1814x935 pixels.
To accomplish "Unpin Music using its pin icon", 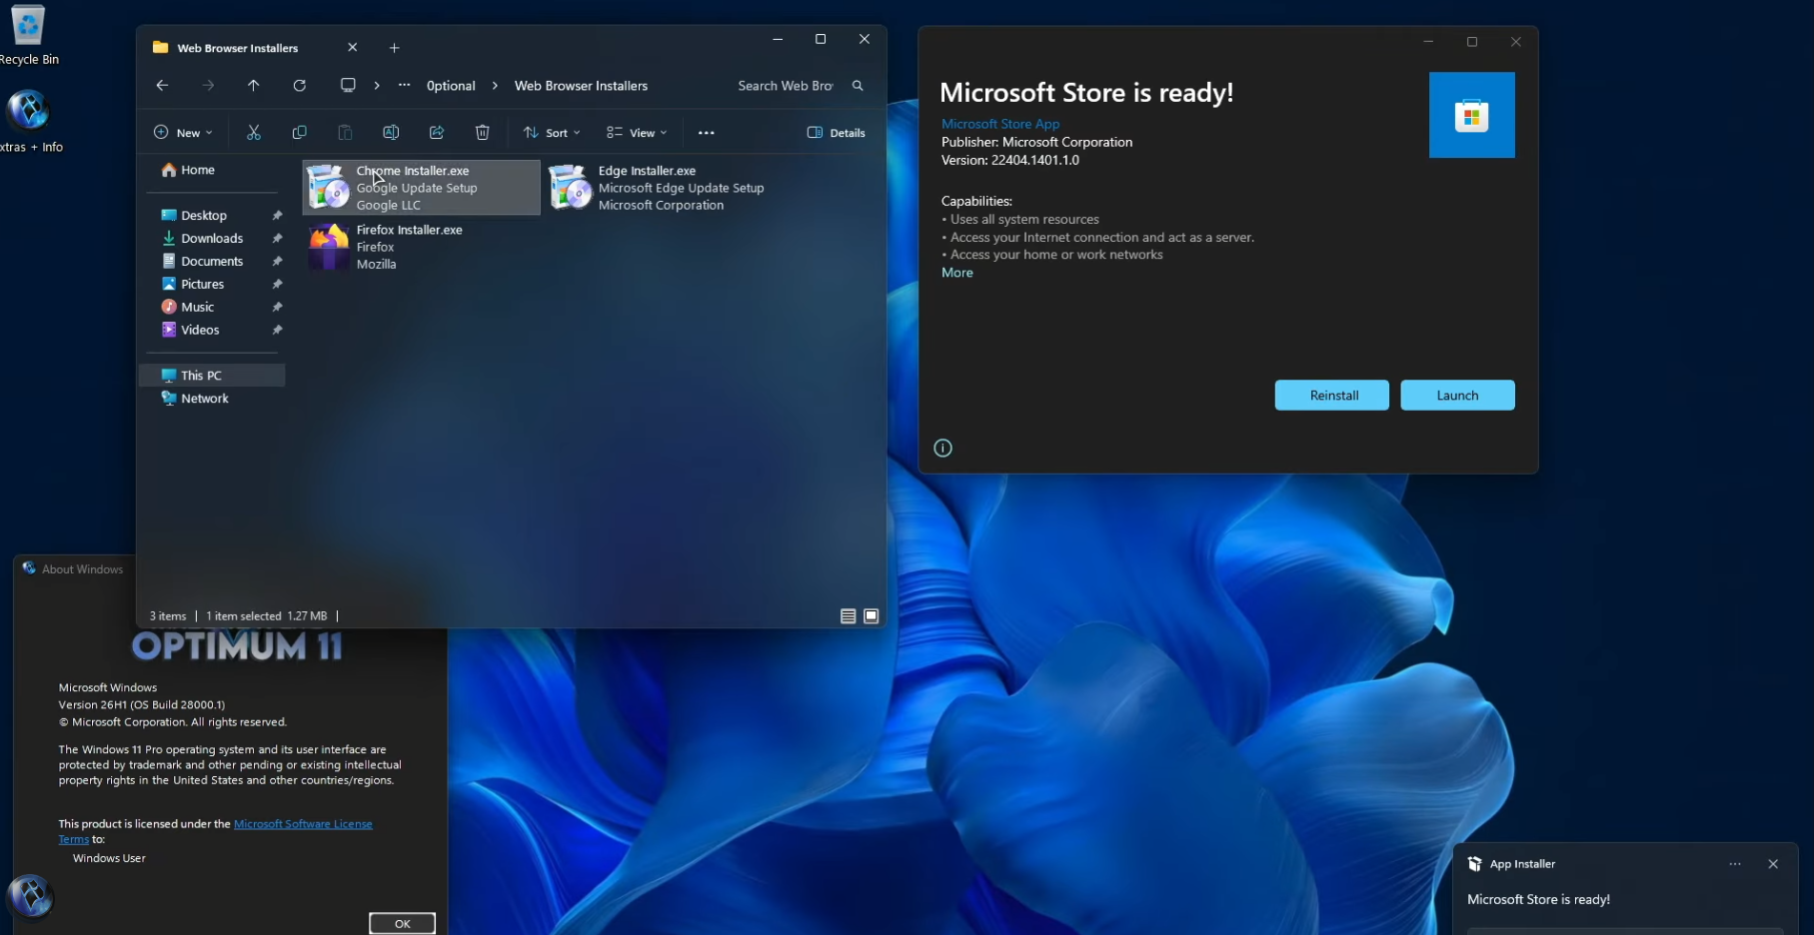I will coord(277,307).
